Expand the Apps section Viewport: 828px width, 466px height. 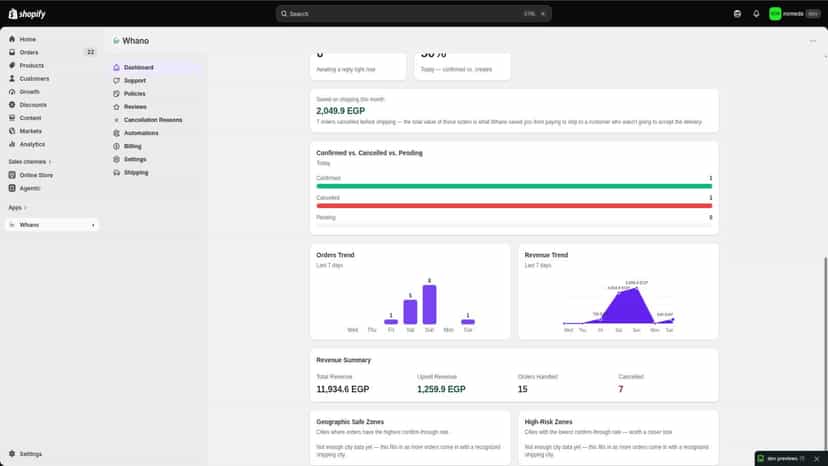tap(17, 208)
